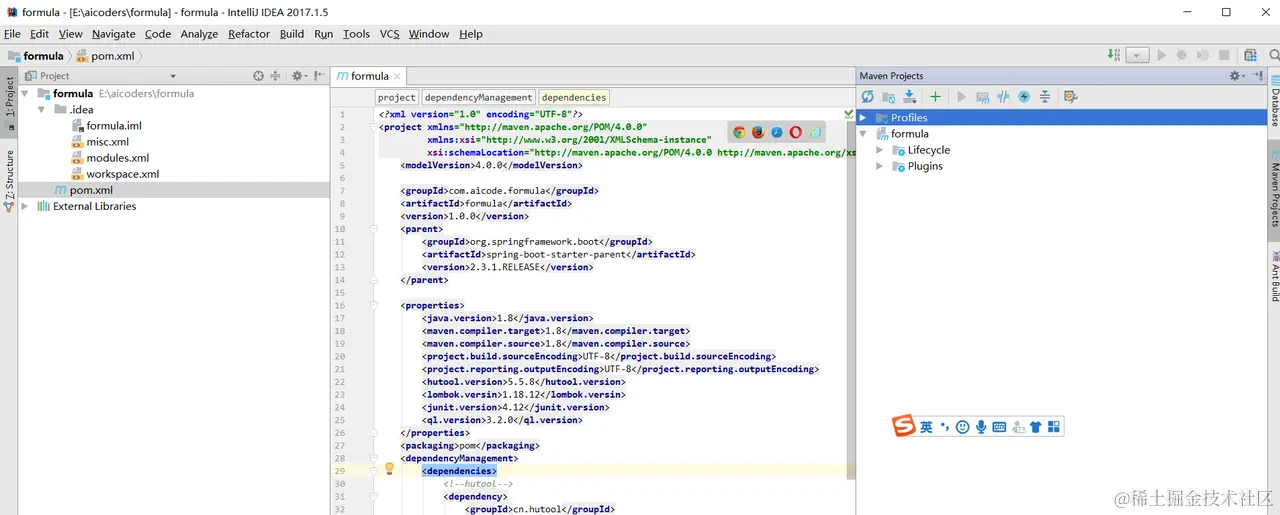Open the File menu
The height and width of the screenshot is (515, 1280).
(12, 34)
